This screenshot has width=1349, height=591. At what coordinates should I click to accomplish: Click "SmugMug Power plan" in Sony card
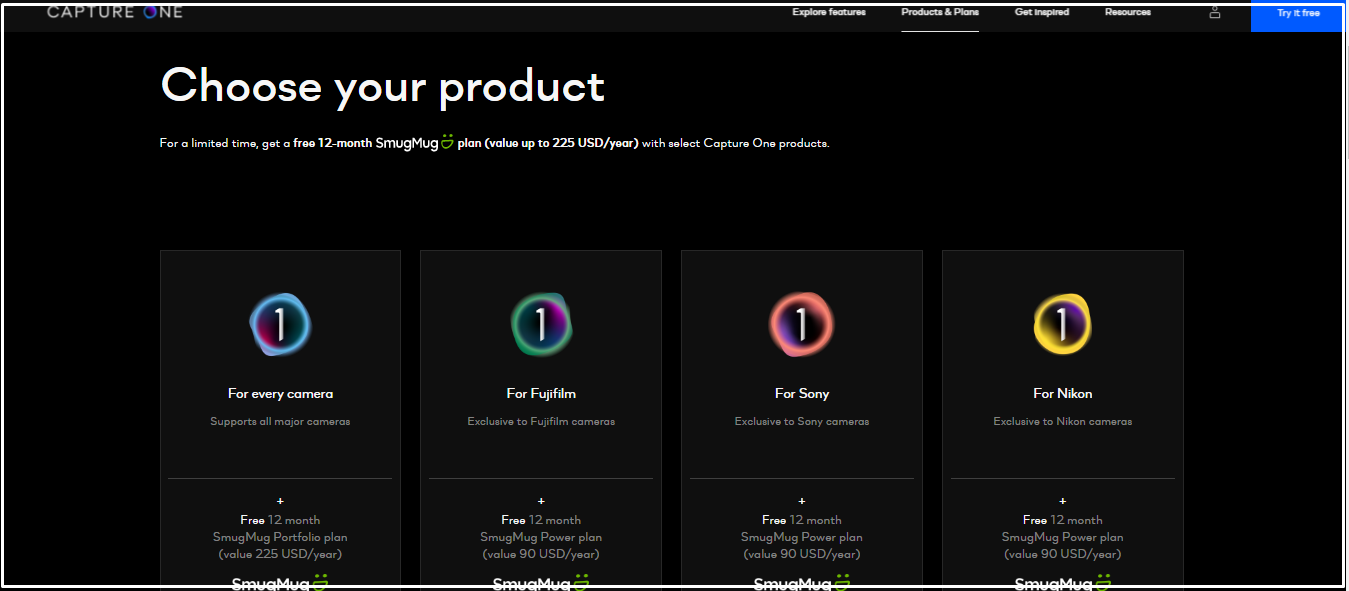(801, 538)
